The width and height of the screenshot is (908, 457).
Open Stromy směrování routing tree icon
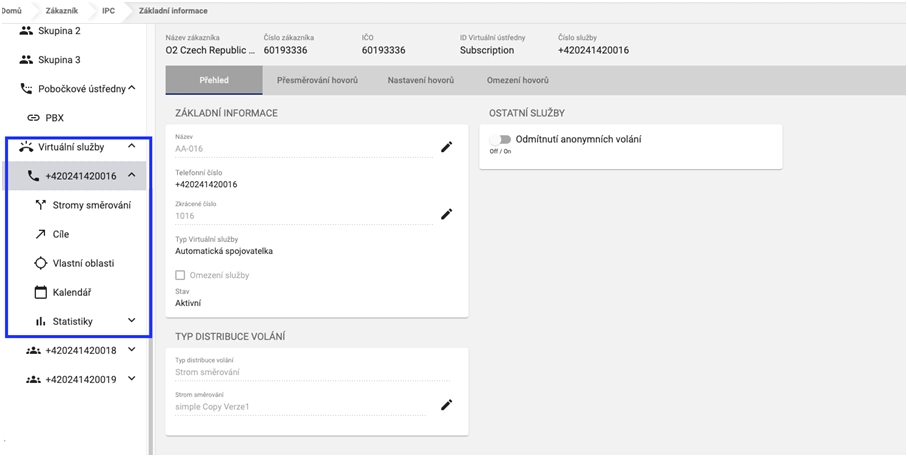[41, 205]
